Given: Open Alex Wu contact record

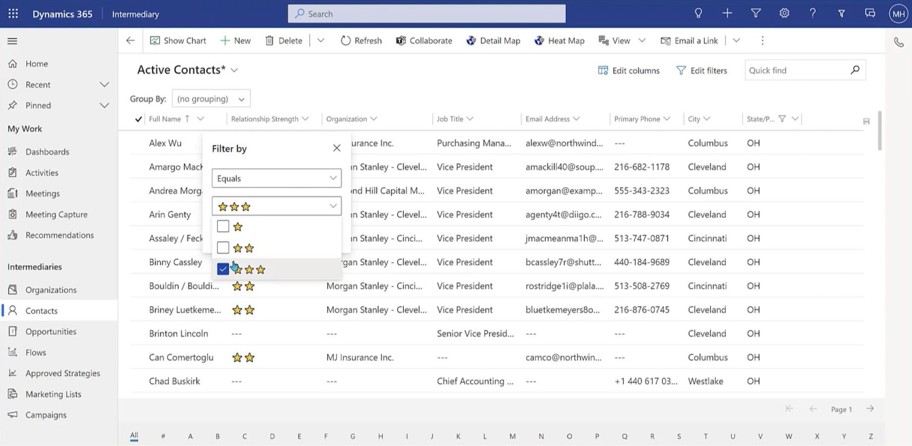Looking at the screenshot, I should [x=165, y=143].
